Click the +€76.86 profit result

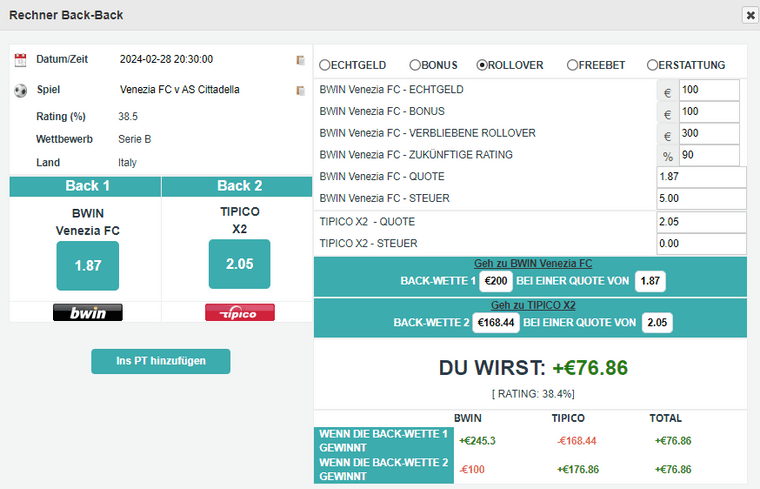point(590,368)
